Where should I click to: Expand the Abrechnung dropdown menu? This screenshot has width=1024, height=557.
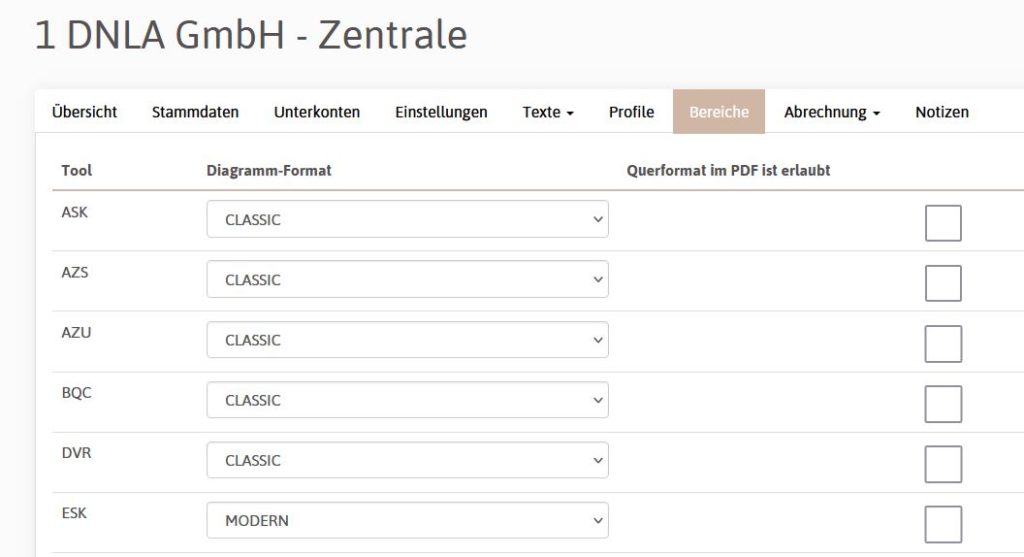pos(831,112)
